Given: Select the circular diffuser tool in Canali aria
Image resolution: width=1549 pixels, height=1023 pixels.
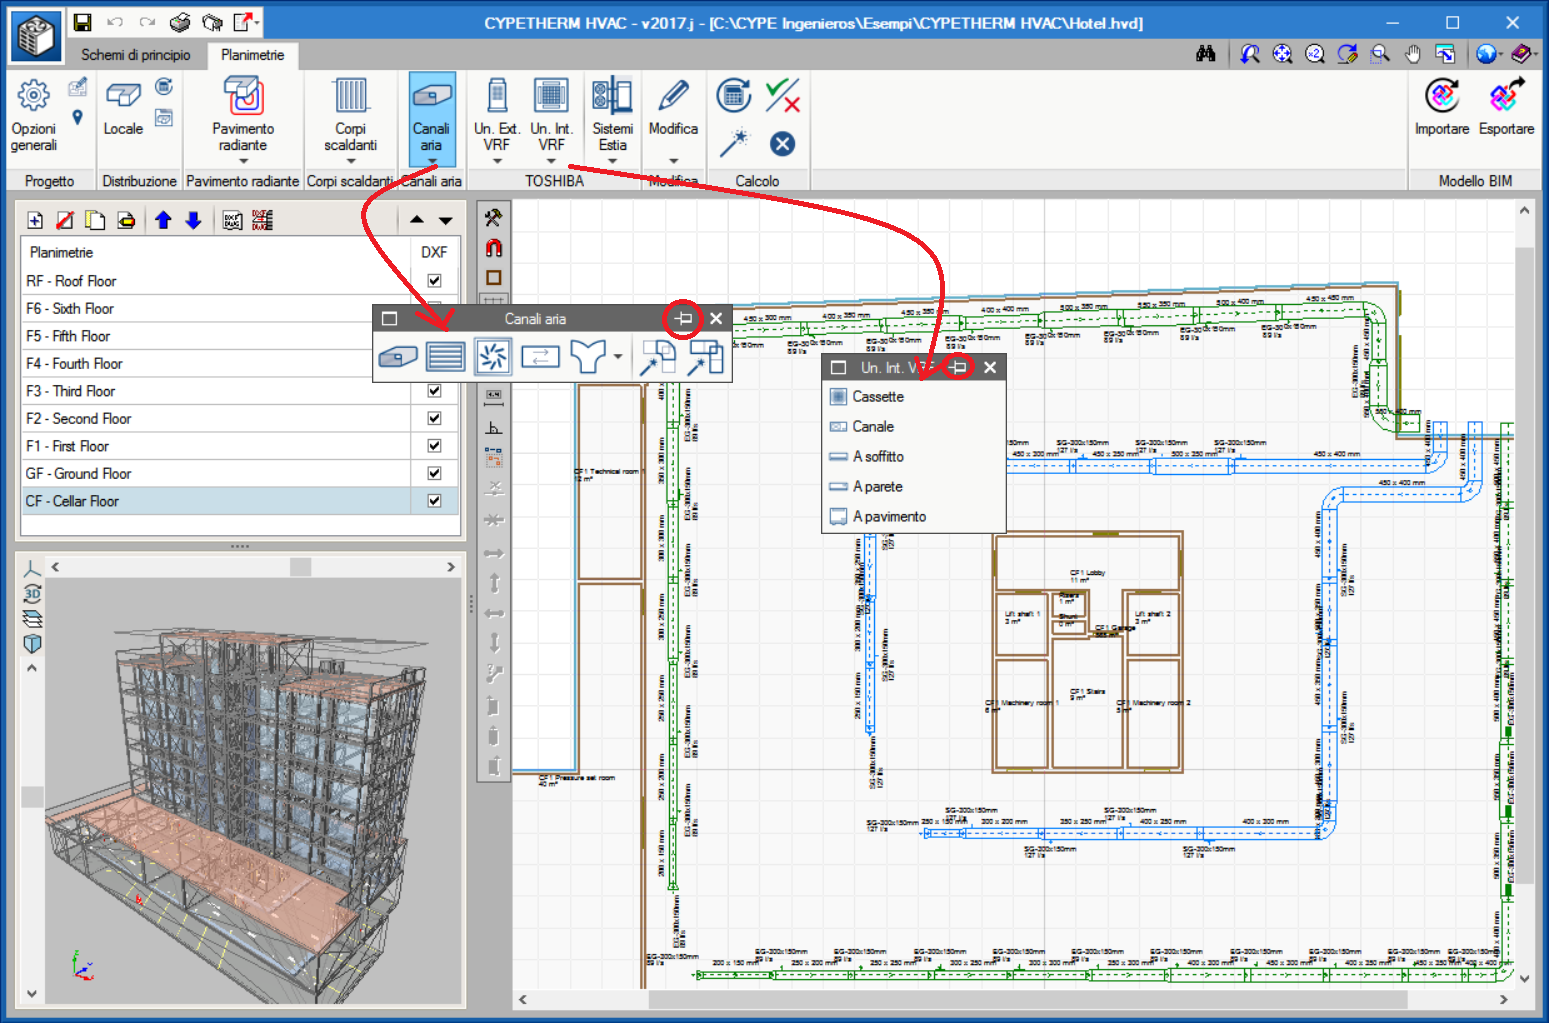Looking at the screenshot, I should pos(492,355).
